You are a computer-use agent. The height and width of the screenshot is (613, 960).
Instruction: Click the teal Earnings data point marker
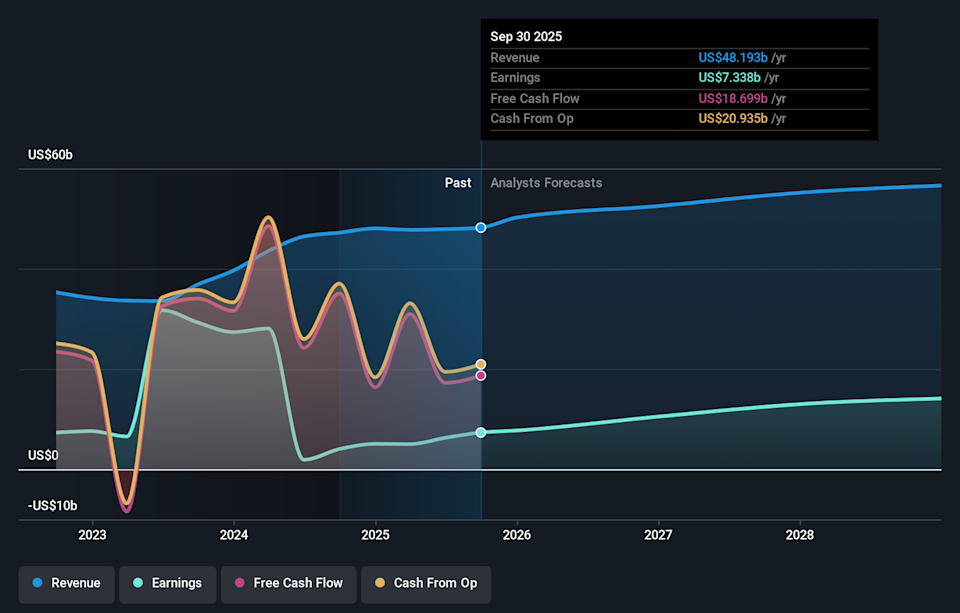pyautogui.click(x=481, y=433)
